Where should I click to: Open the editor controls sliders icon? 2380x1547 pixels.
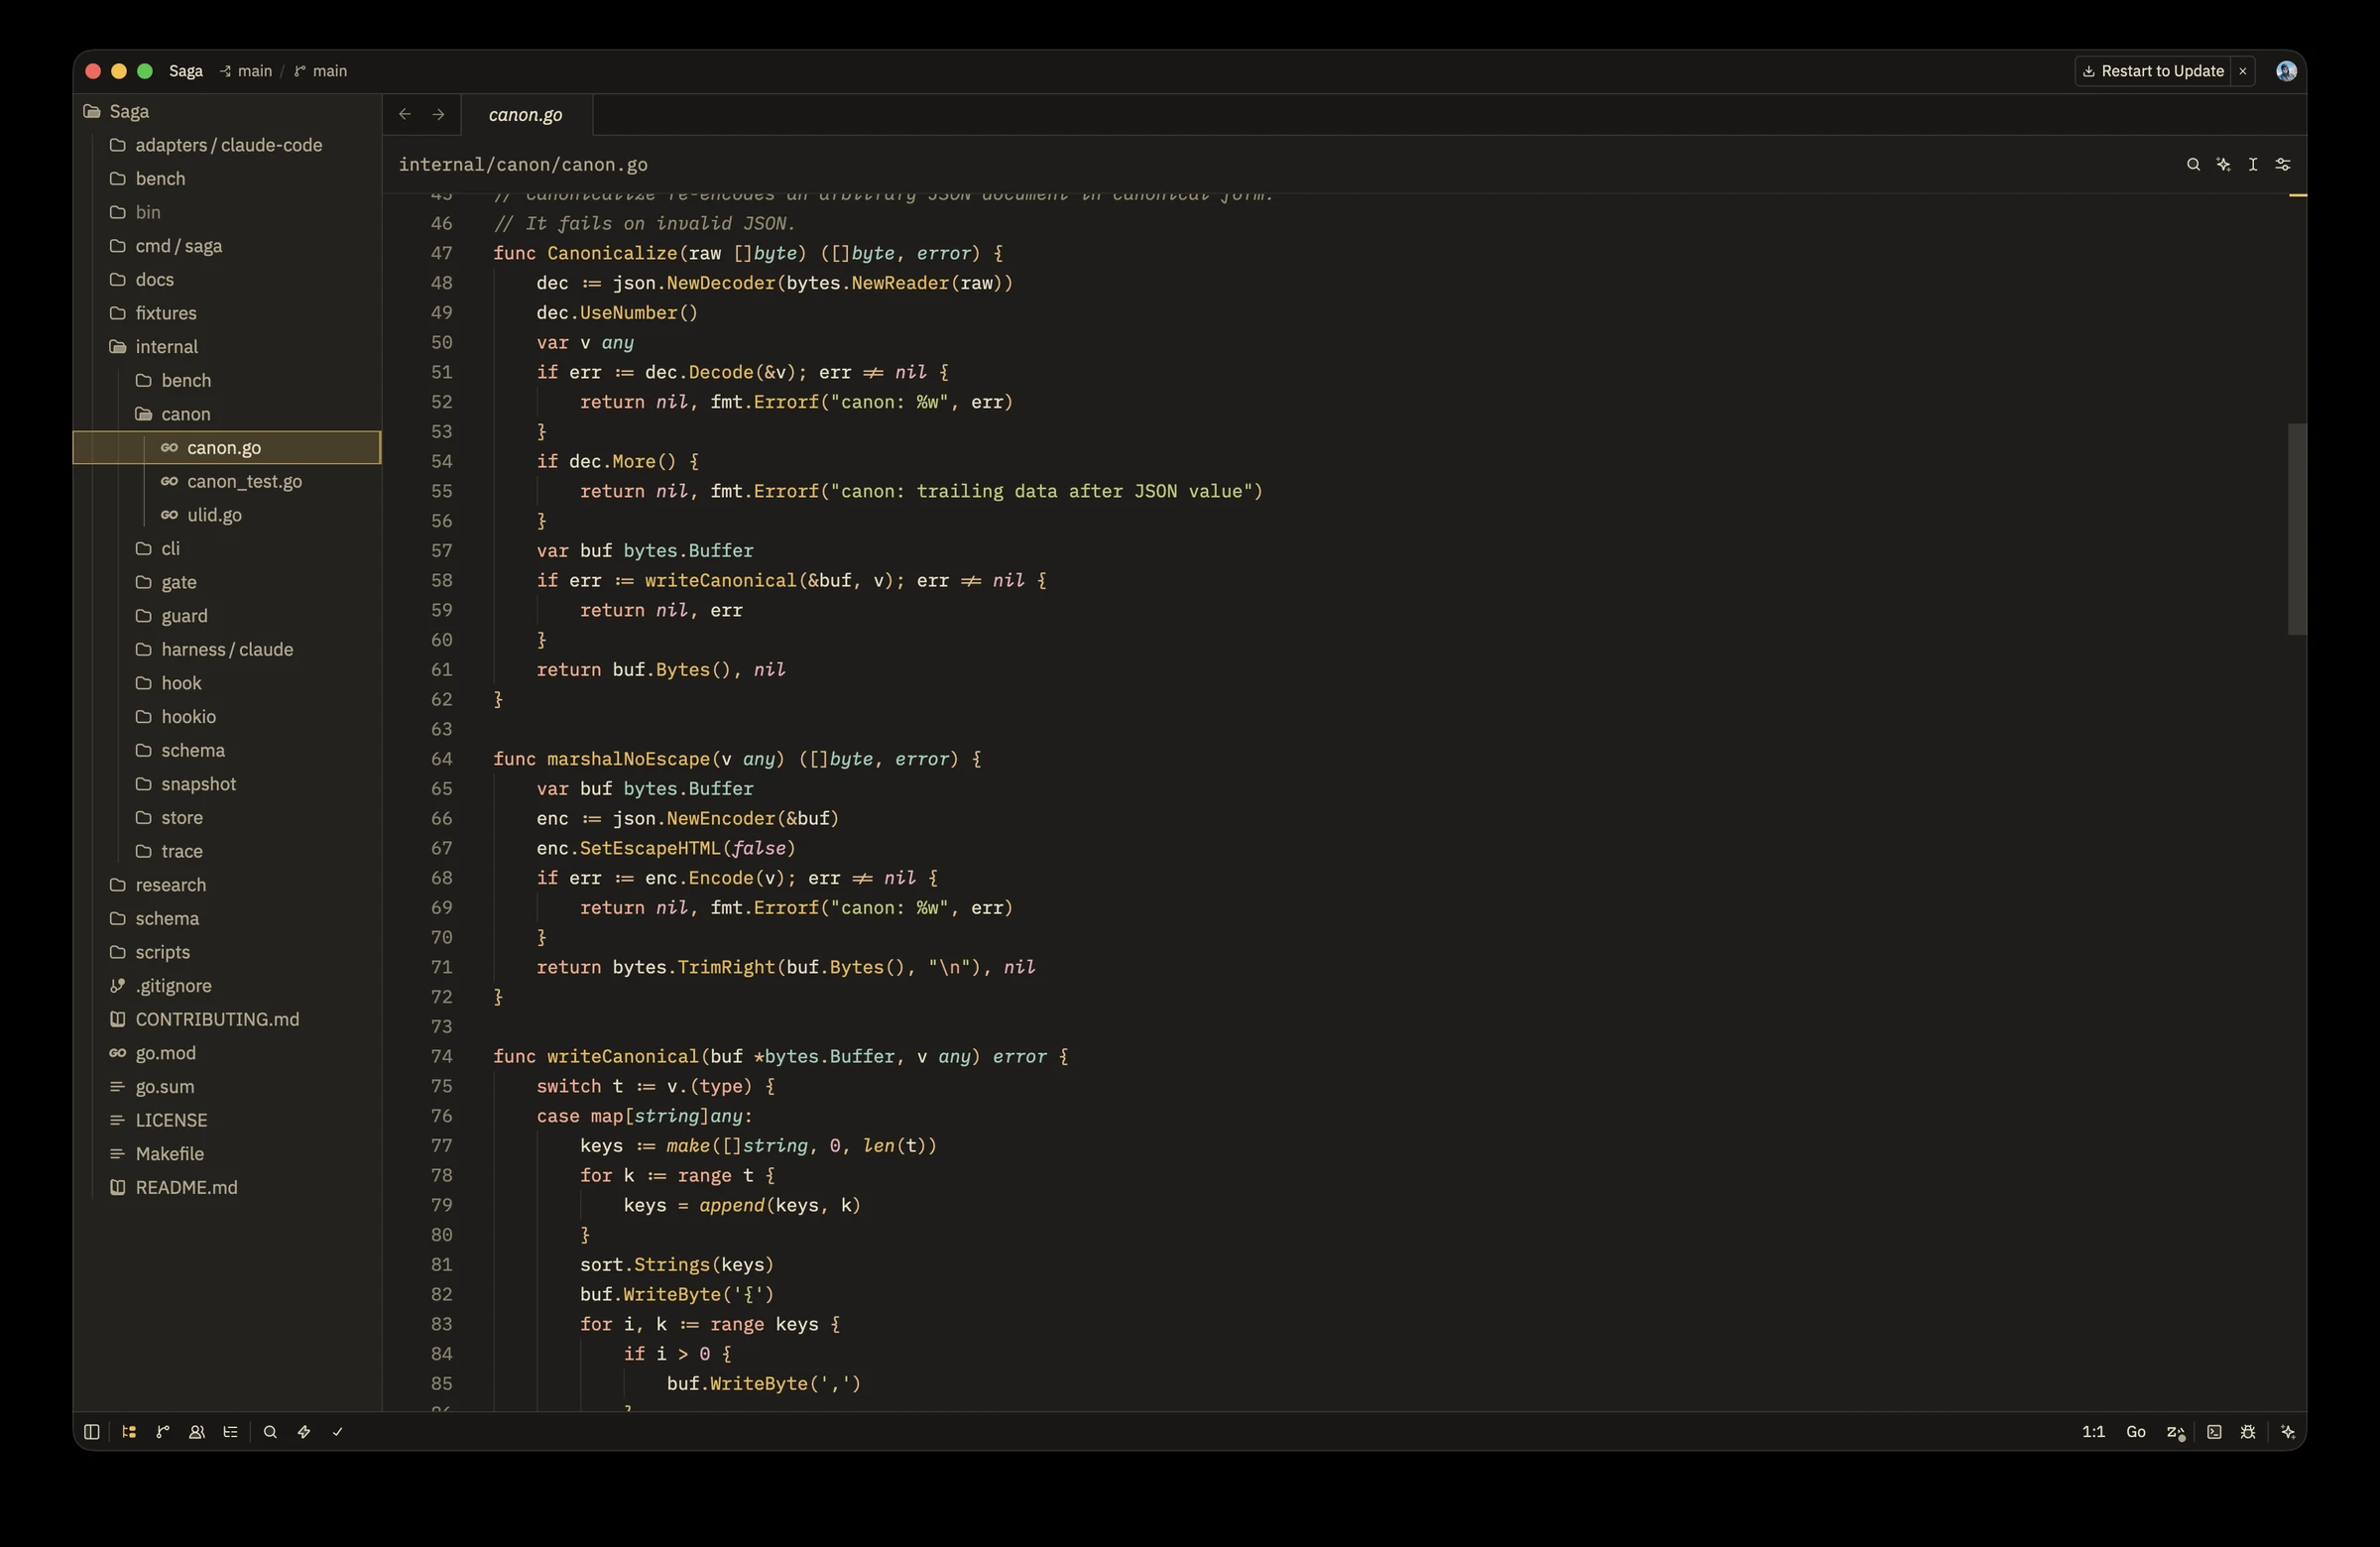2283,164
